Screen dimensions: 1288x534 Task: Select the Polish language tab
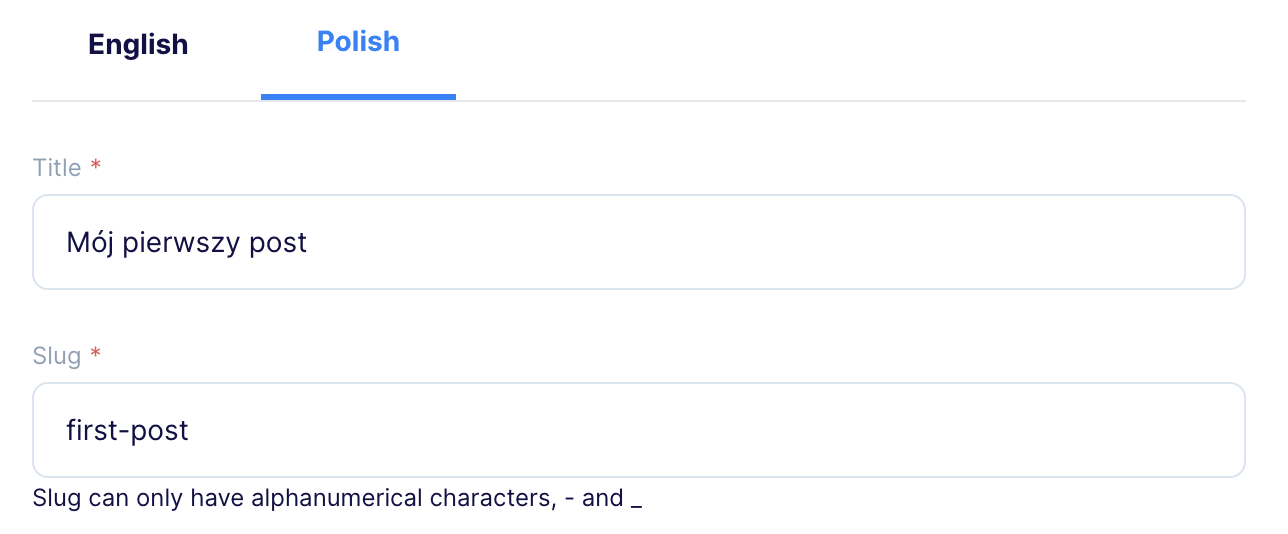[358, 42]
